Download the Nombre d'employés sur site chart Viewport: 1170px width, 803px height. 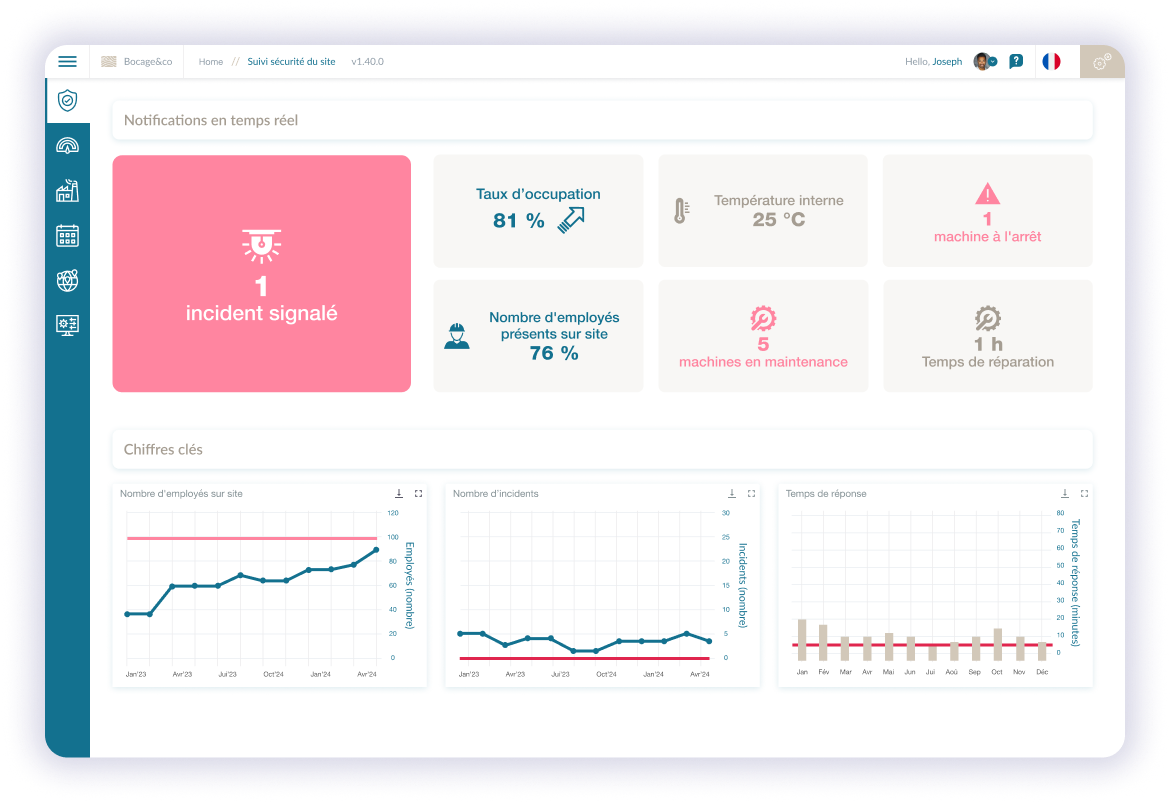pyautogui.click(x=398, y=493)
